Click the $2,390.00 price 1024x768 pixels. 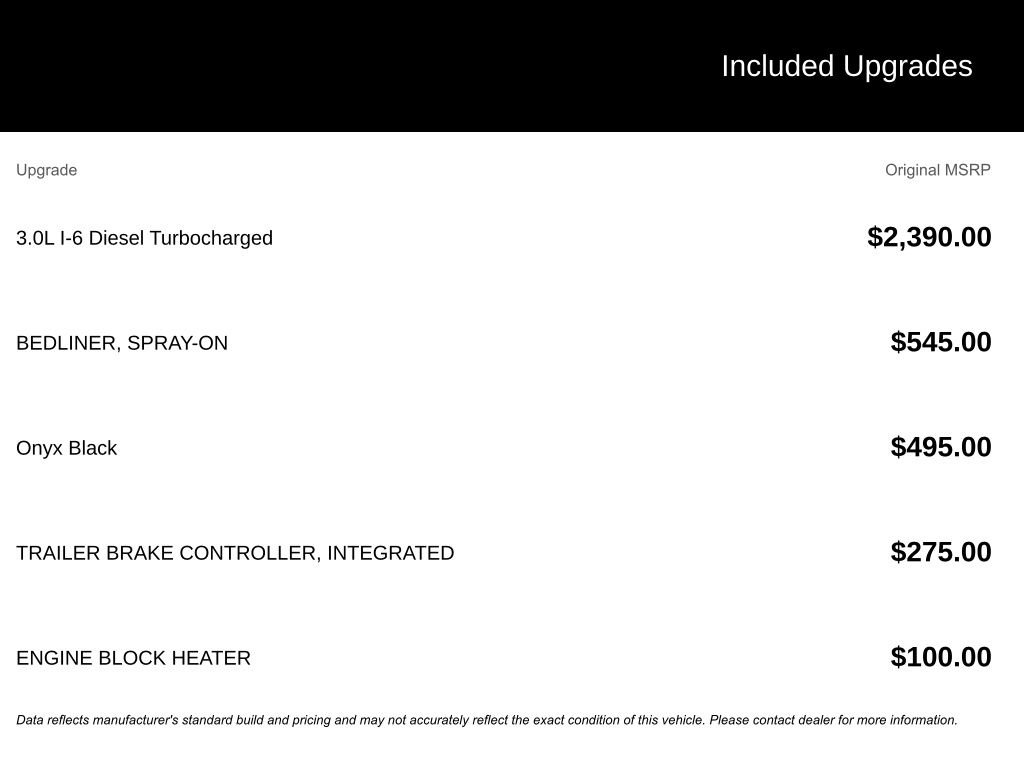929,237
